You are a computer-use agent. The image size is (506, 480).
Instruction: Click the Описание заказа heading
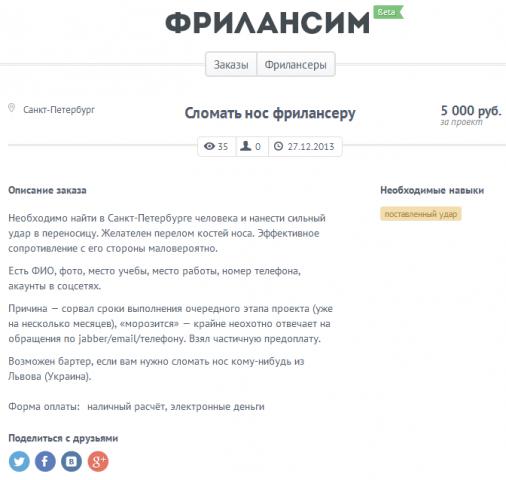[x=47, y=190]
